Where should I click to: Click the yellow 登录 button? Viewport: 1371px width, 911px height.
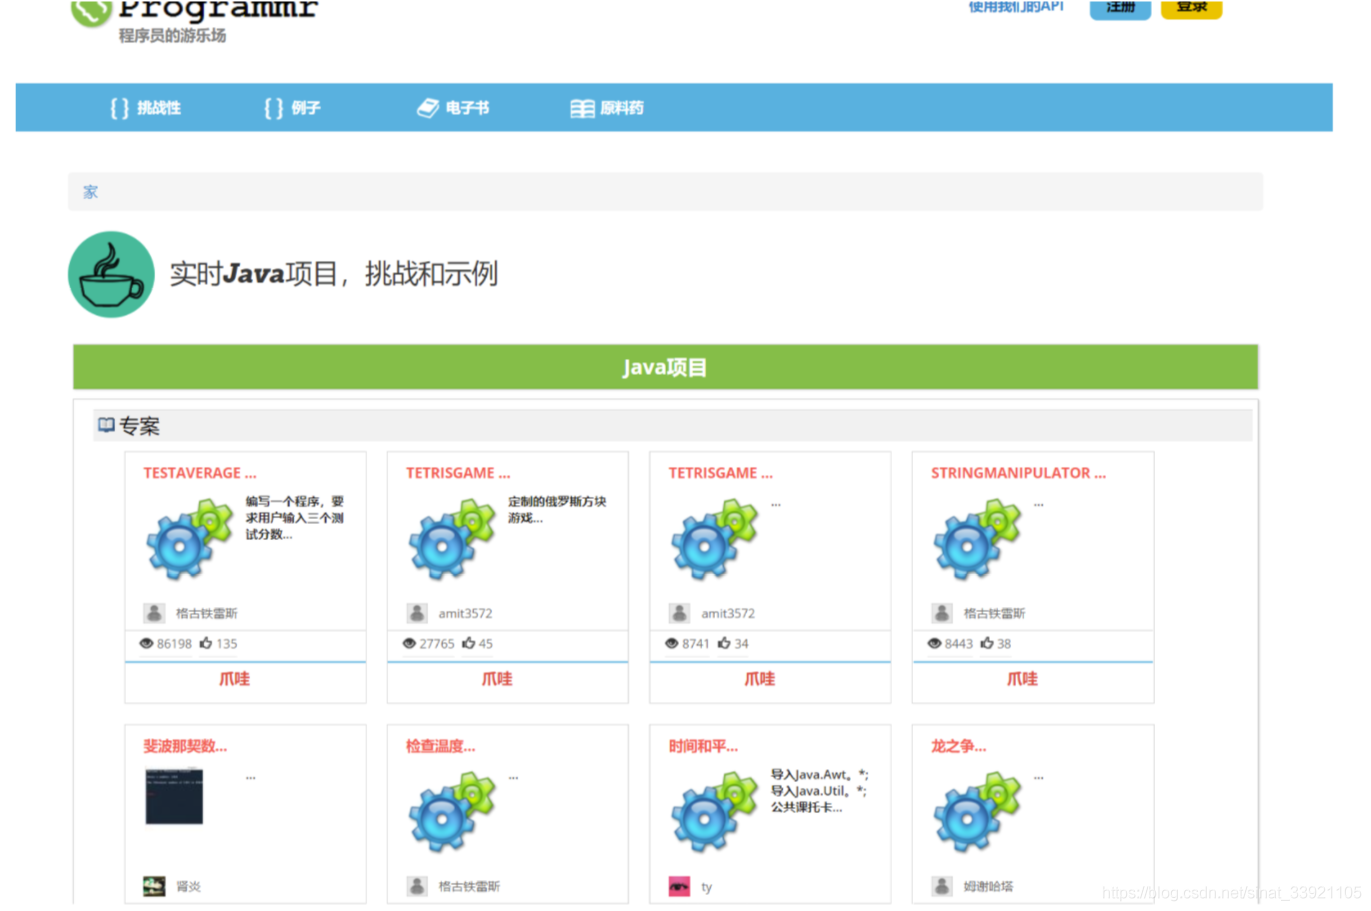point(1191,8)
